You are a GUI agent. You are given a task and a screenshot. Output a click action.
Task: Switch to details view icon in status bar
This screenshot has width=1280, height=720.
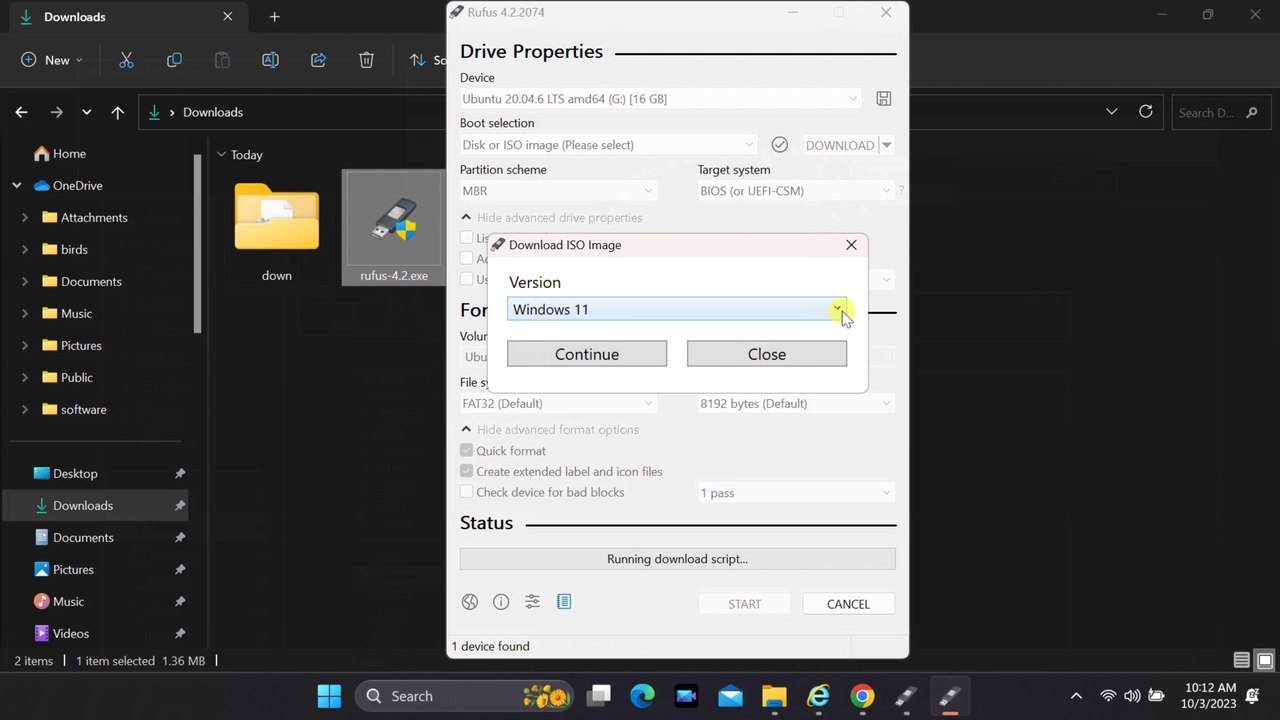coord(1241,660)
